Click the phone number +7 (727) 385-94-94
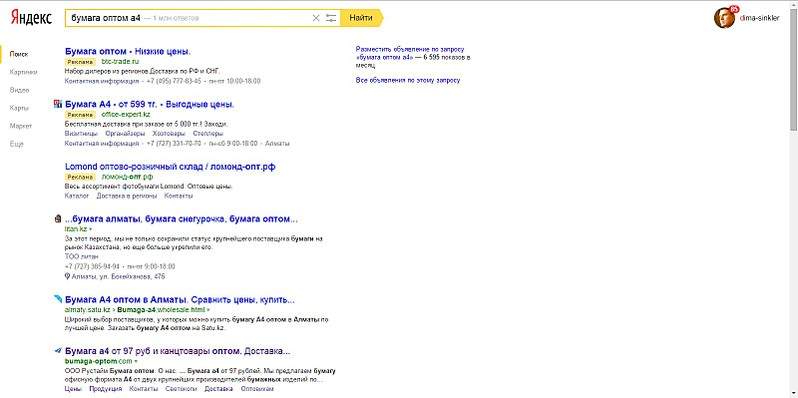 point(93,266)
